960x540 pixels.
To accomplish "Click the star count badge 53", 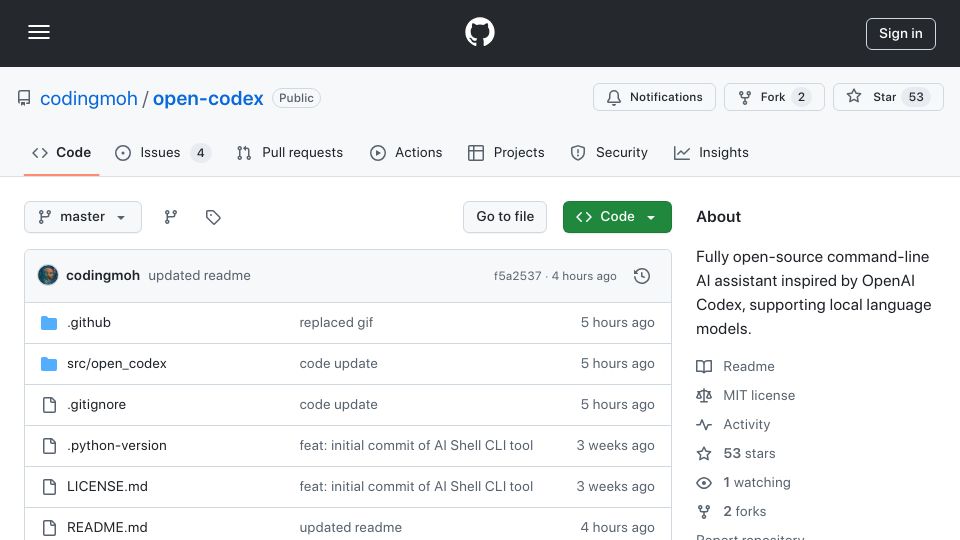I will (x=916, y=97).
